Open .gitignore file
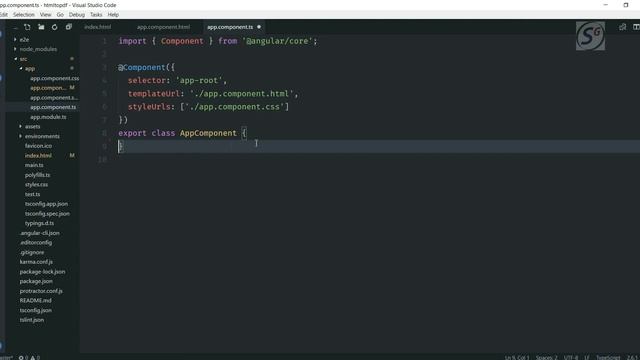This screenshot has height=360, width=640. [x=32, y=252]
